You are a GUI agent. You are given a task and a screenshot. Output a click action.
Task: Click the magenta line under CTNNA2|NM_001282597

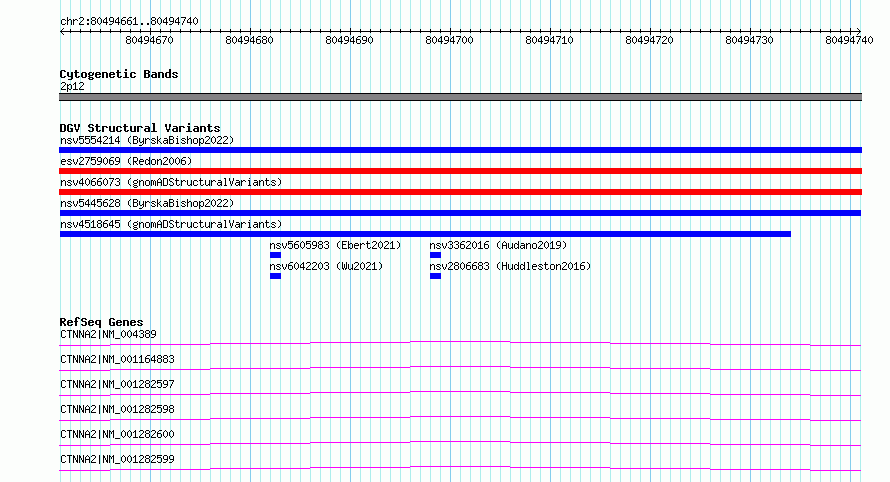point(460,393)
